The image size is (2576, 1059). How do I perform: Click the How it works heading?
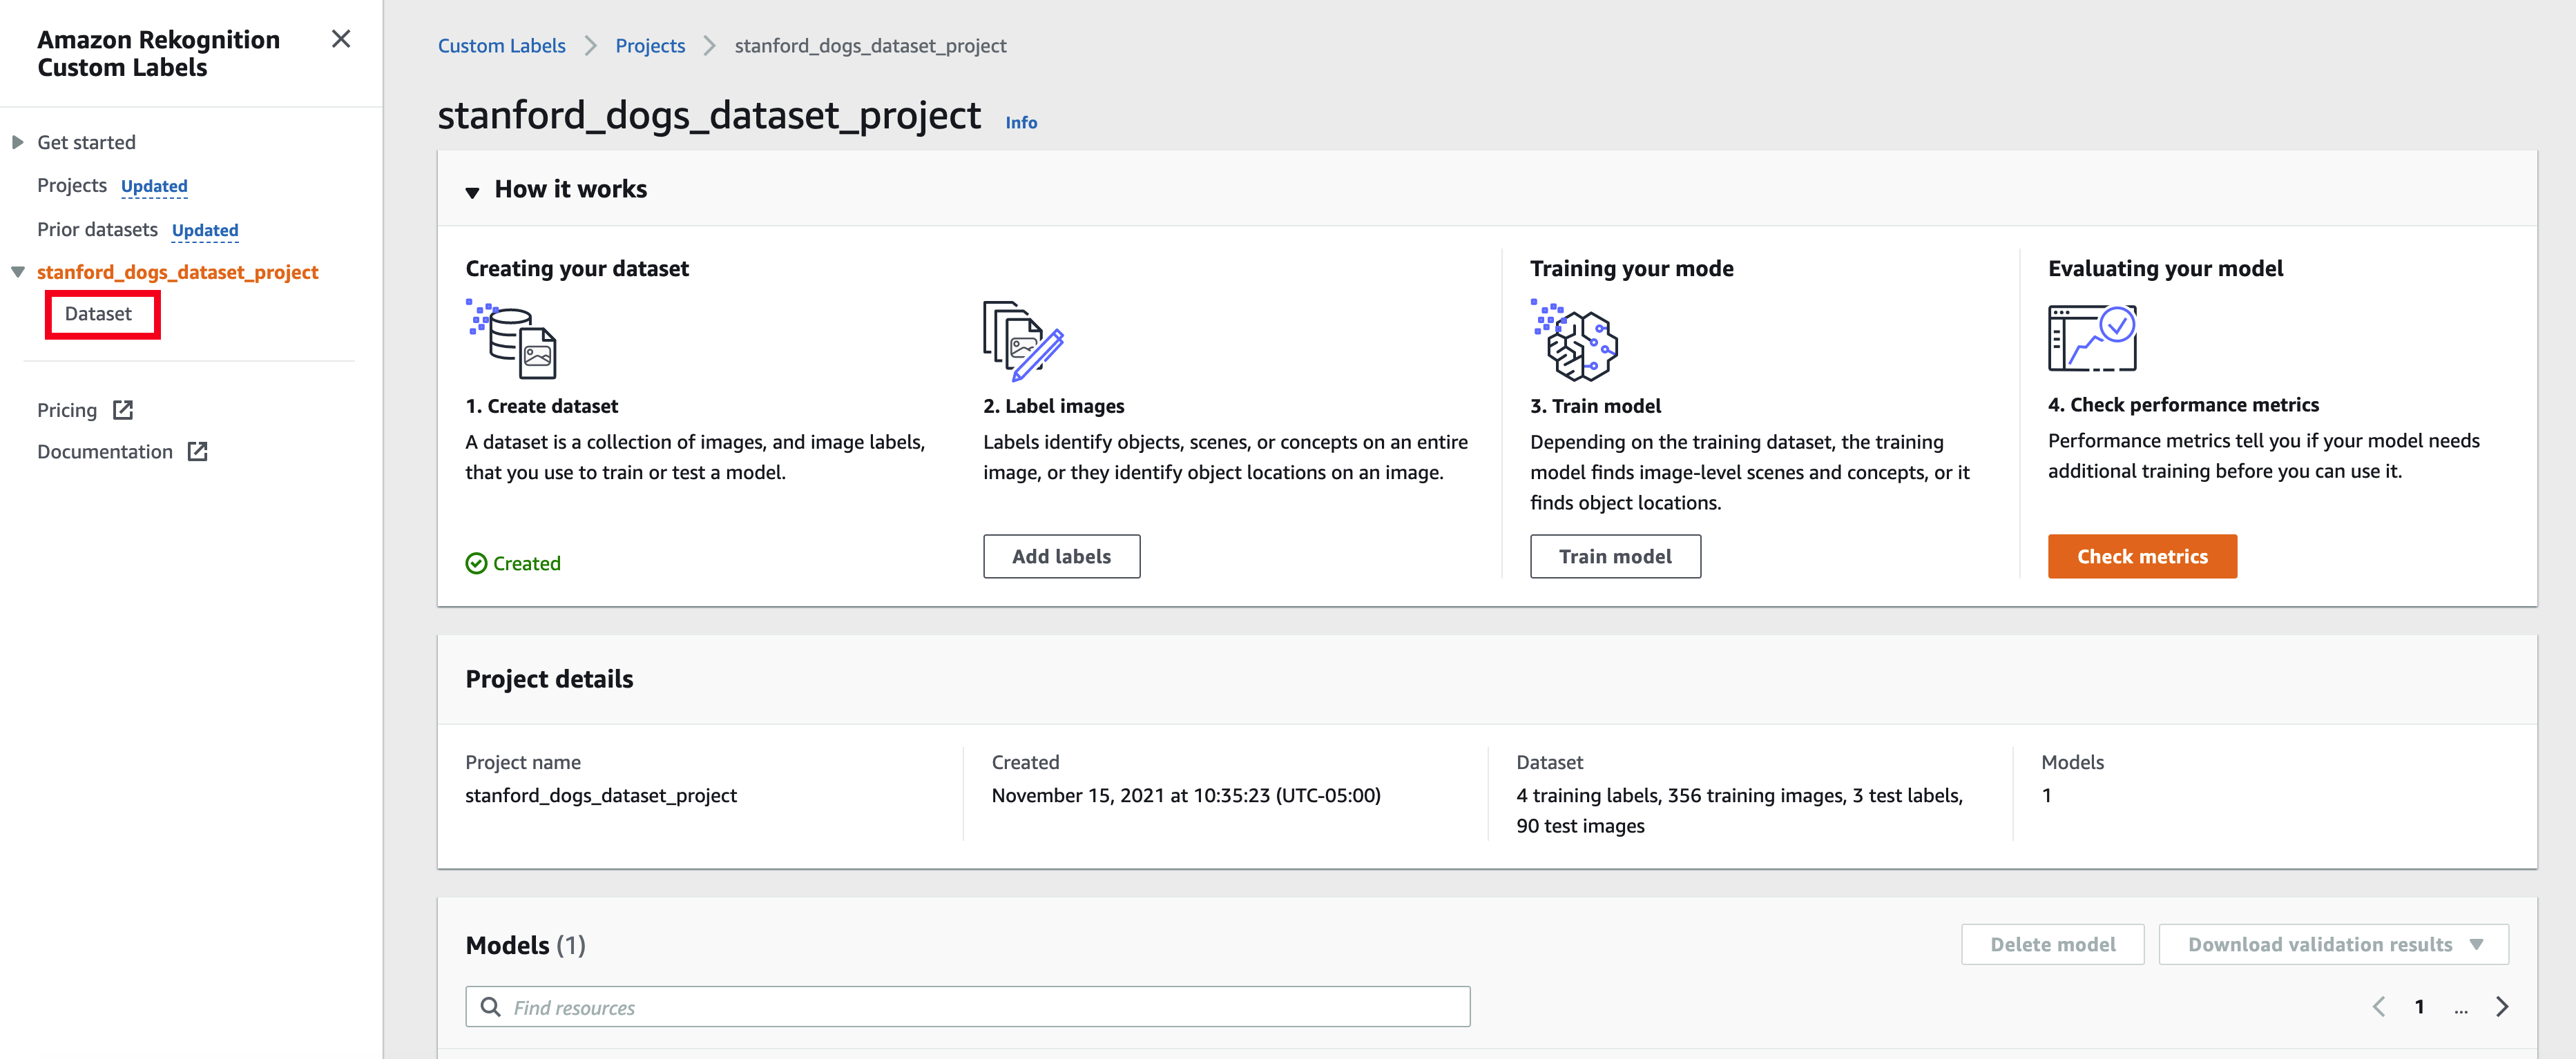[x=570, y=189]
